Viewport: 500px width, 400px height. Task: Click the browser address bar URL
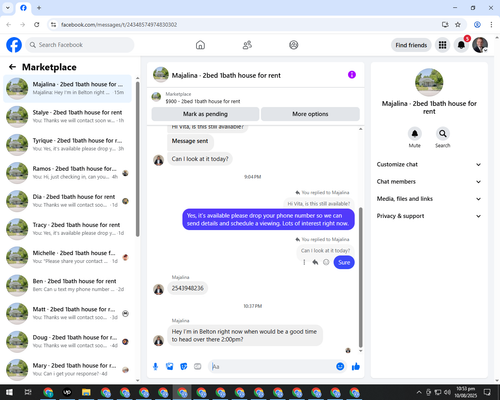tap(119, 25)
